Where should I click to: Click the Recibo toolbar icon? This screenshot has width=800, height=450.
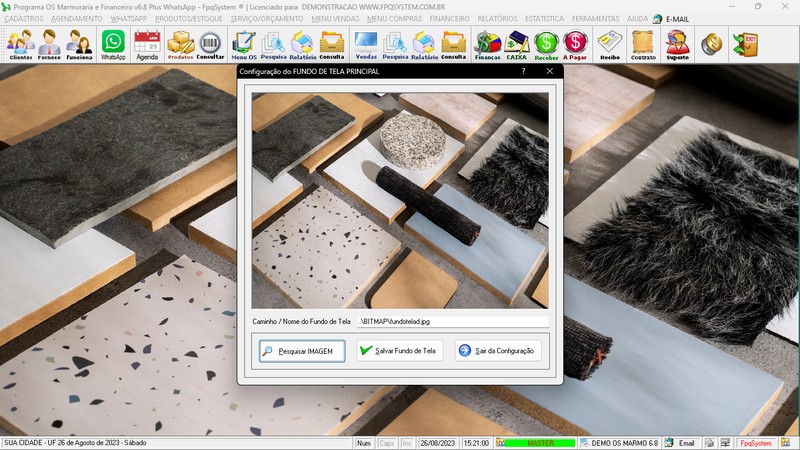tap(609, 45)
